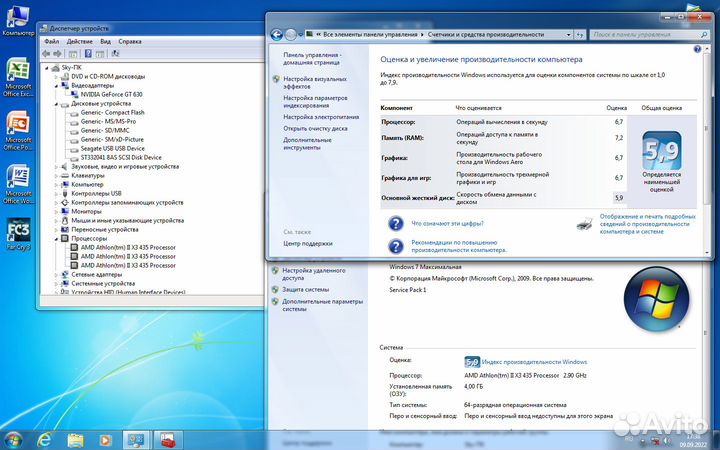Open the Вид menu
Screen dimensions: 720x450
click(x=106, y=41)
